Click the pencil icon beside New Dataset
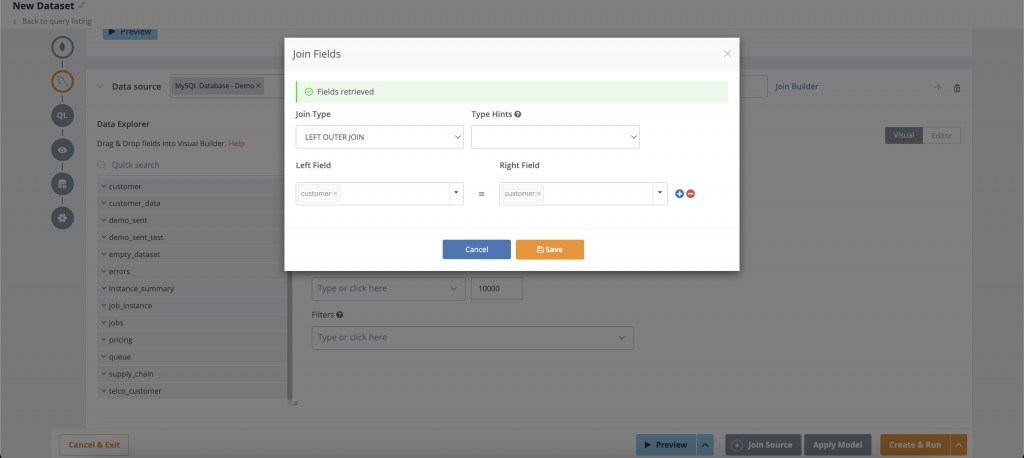This screenshot has width=1024, height=458. click(x=82, y=5)
